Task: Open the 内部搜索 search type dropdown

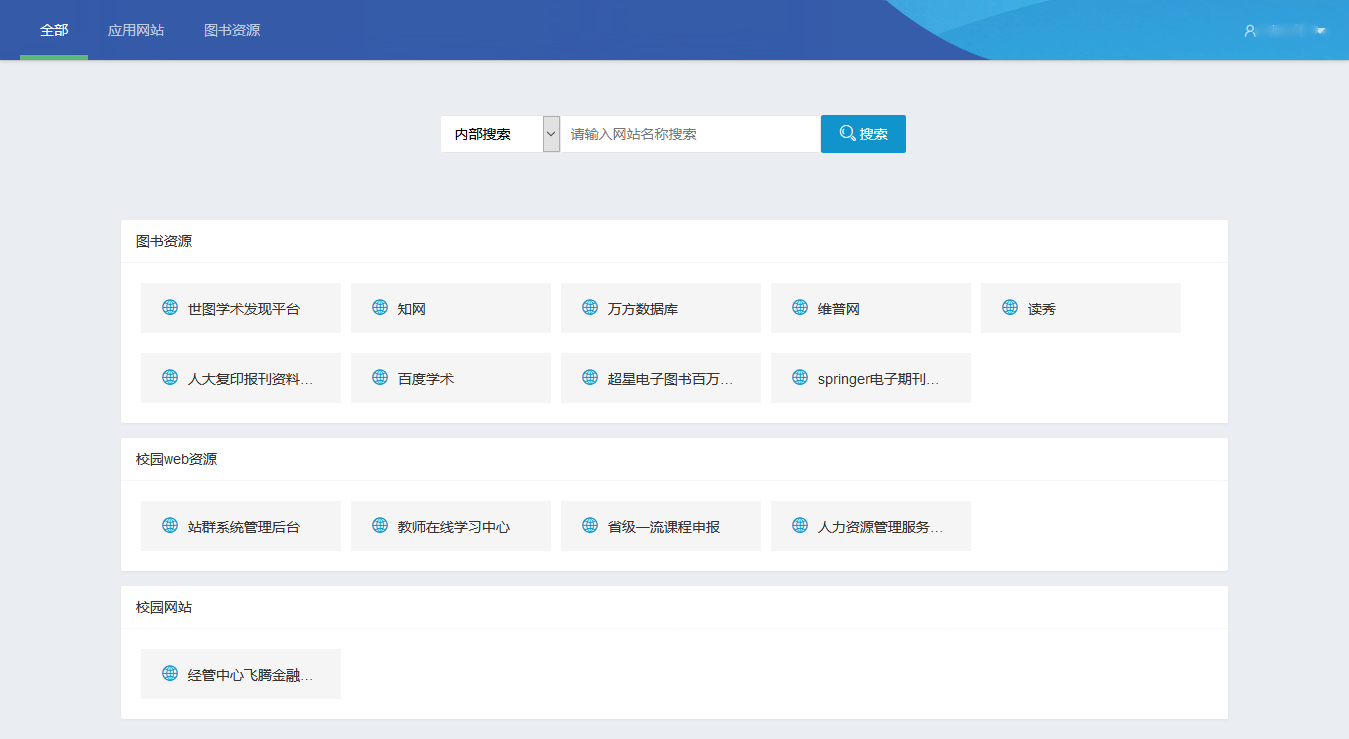Action: (x=551, y=134)
